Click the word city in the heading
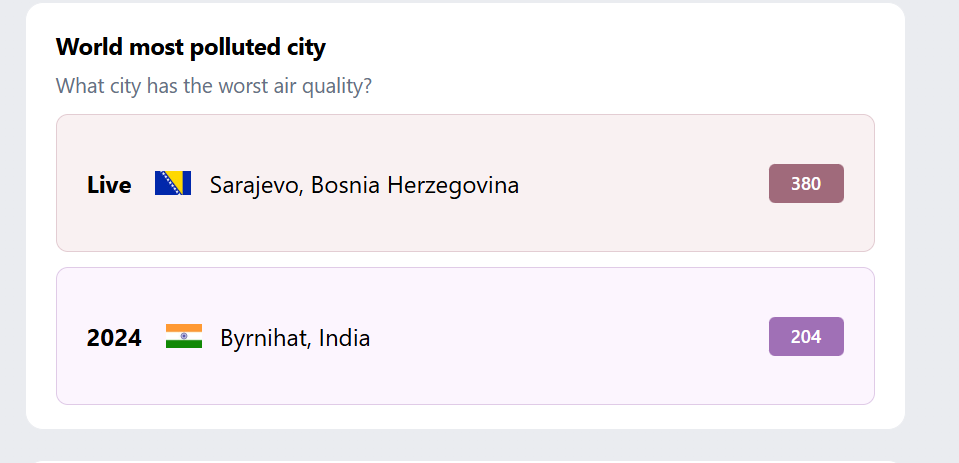 click(305, 47)
